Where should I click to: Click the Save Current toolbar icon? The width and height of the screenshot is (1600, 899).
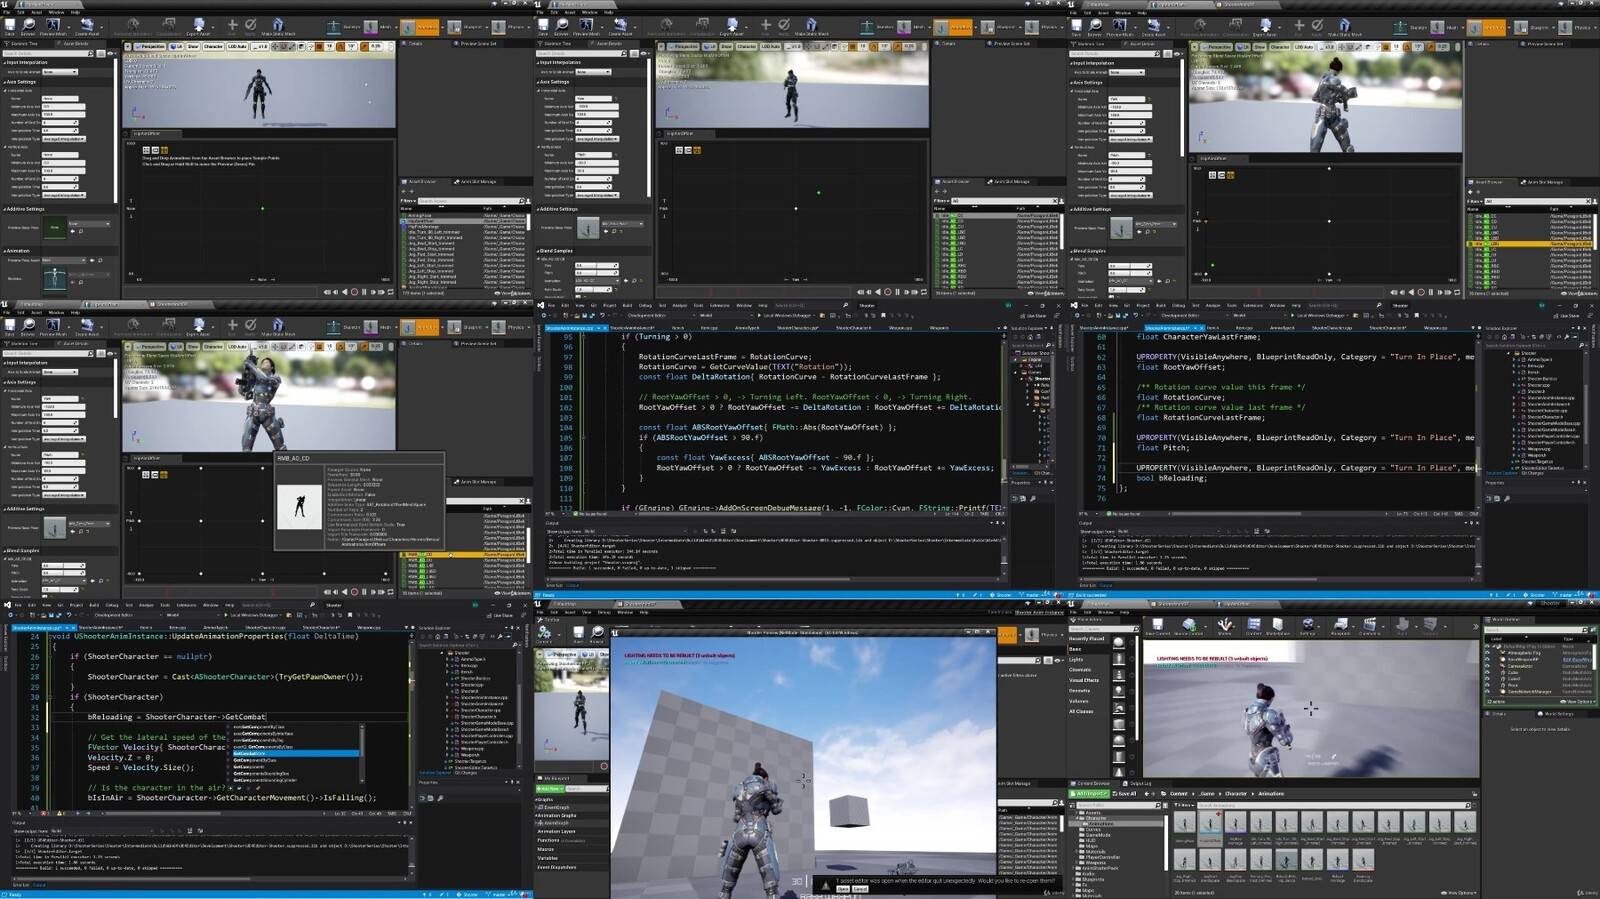pyautogui.click(x=1157, y=624)
